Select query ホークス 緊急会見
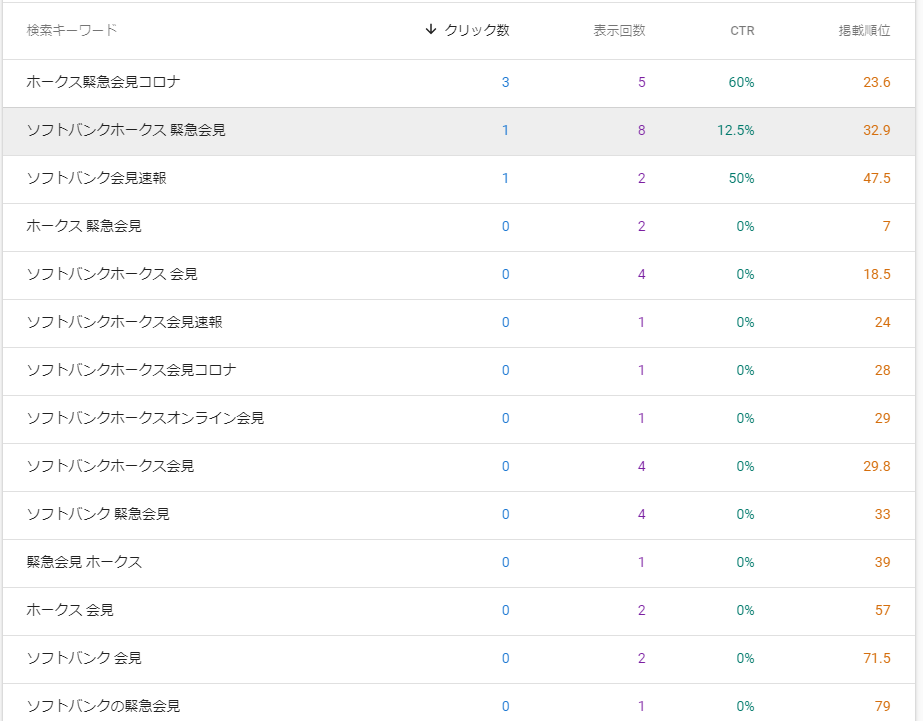The width and height of the screenshot is (923, 721). click(x=84, y=226)
